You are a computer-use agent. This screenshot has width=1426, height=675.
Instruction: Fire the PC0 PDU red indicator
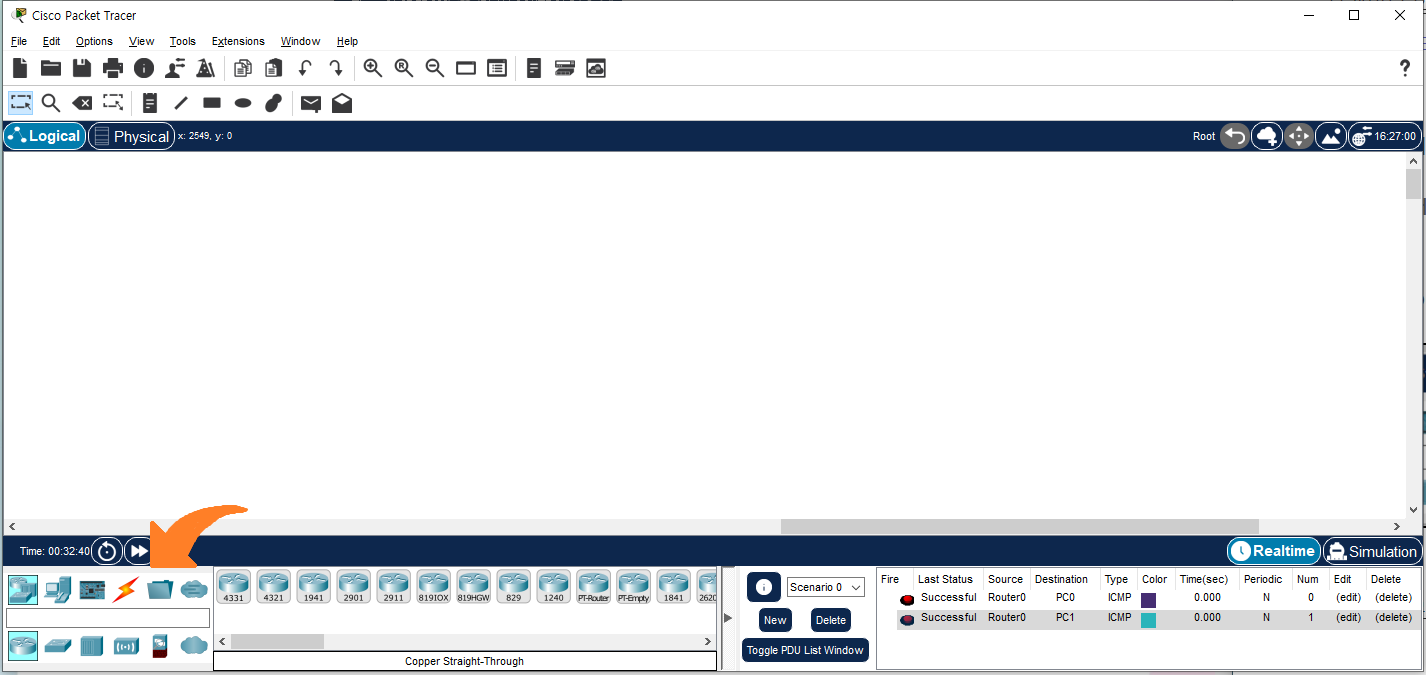tap(907, 599)
